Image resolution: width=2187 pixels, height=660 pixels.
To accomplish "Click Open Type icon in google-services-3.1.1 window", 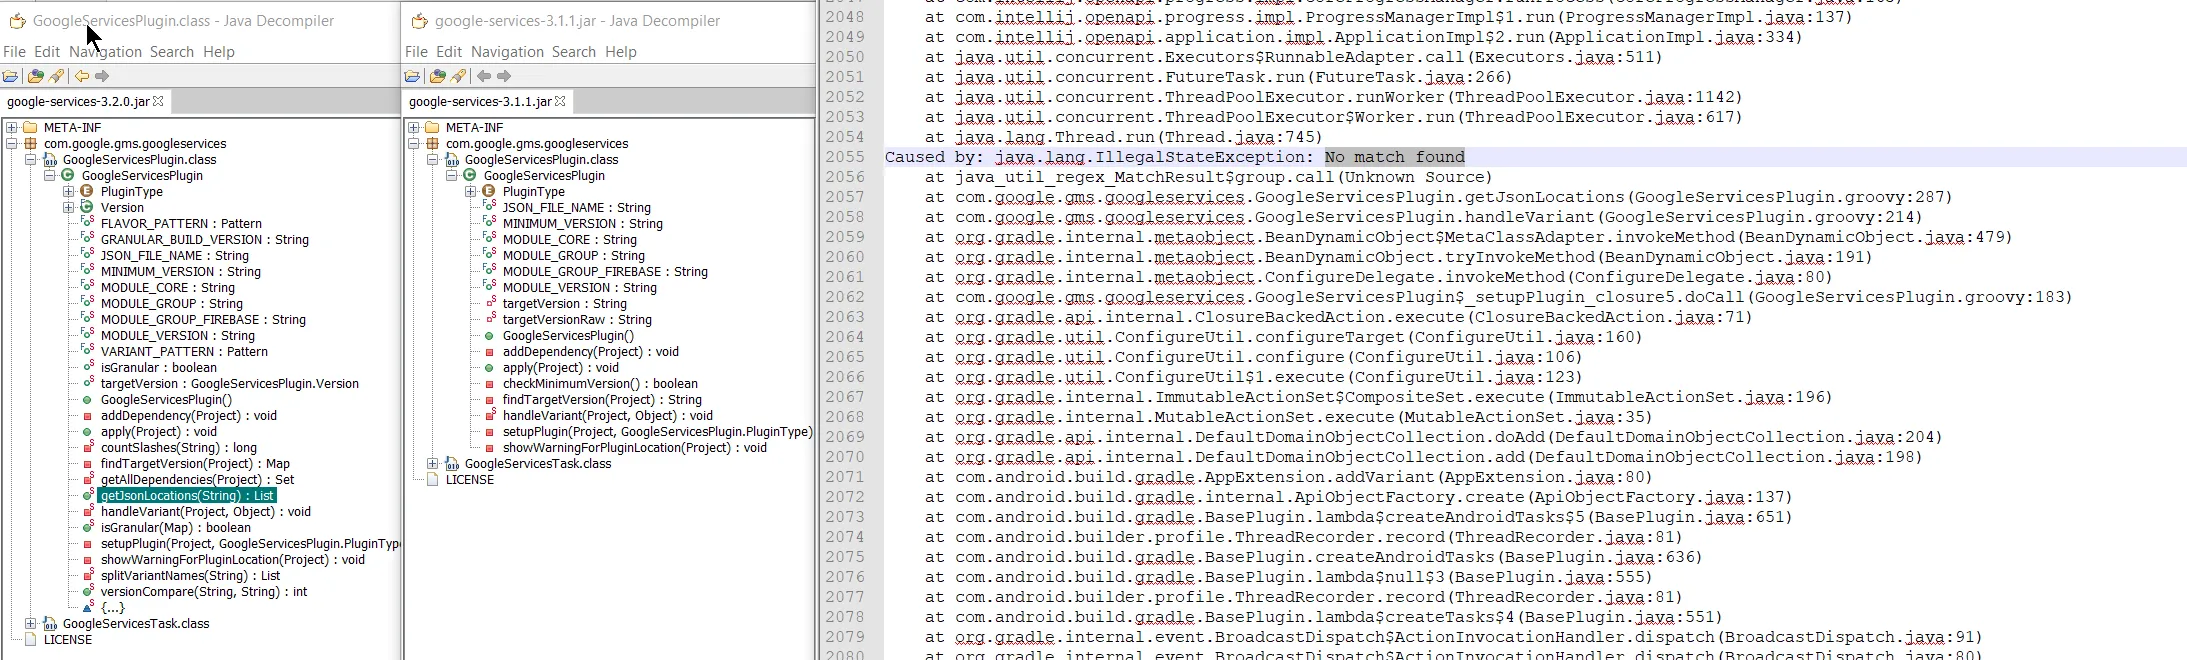I will pyautogui.click(x=438, y=77).
